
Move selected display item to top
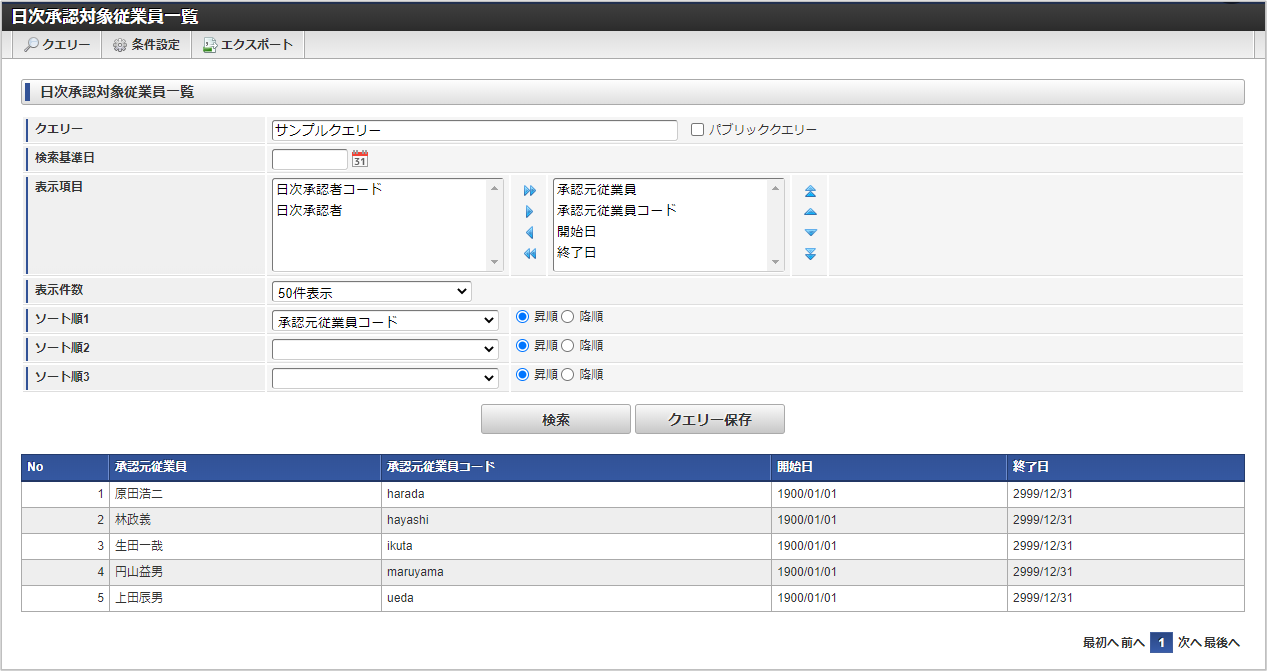click(x=810, y=191)
